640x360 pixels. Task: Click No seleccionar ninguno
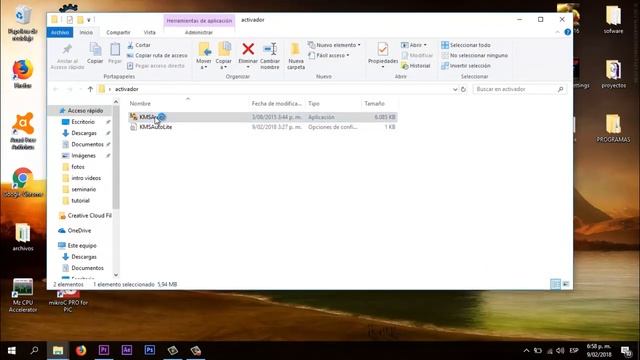pos(475,56)
